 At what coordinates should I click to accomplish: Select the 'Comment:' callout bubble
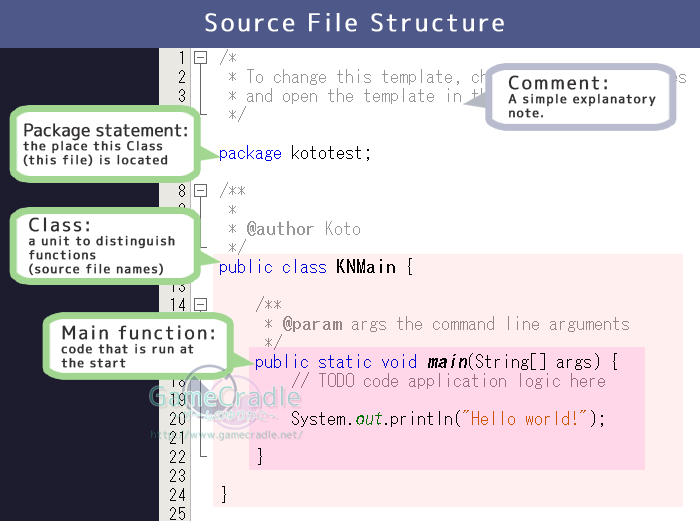[581, 97]
